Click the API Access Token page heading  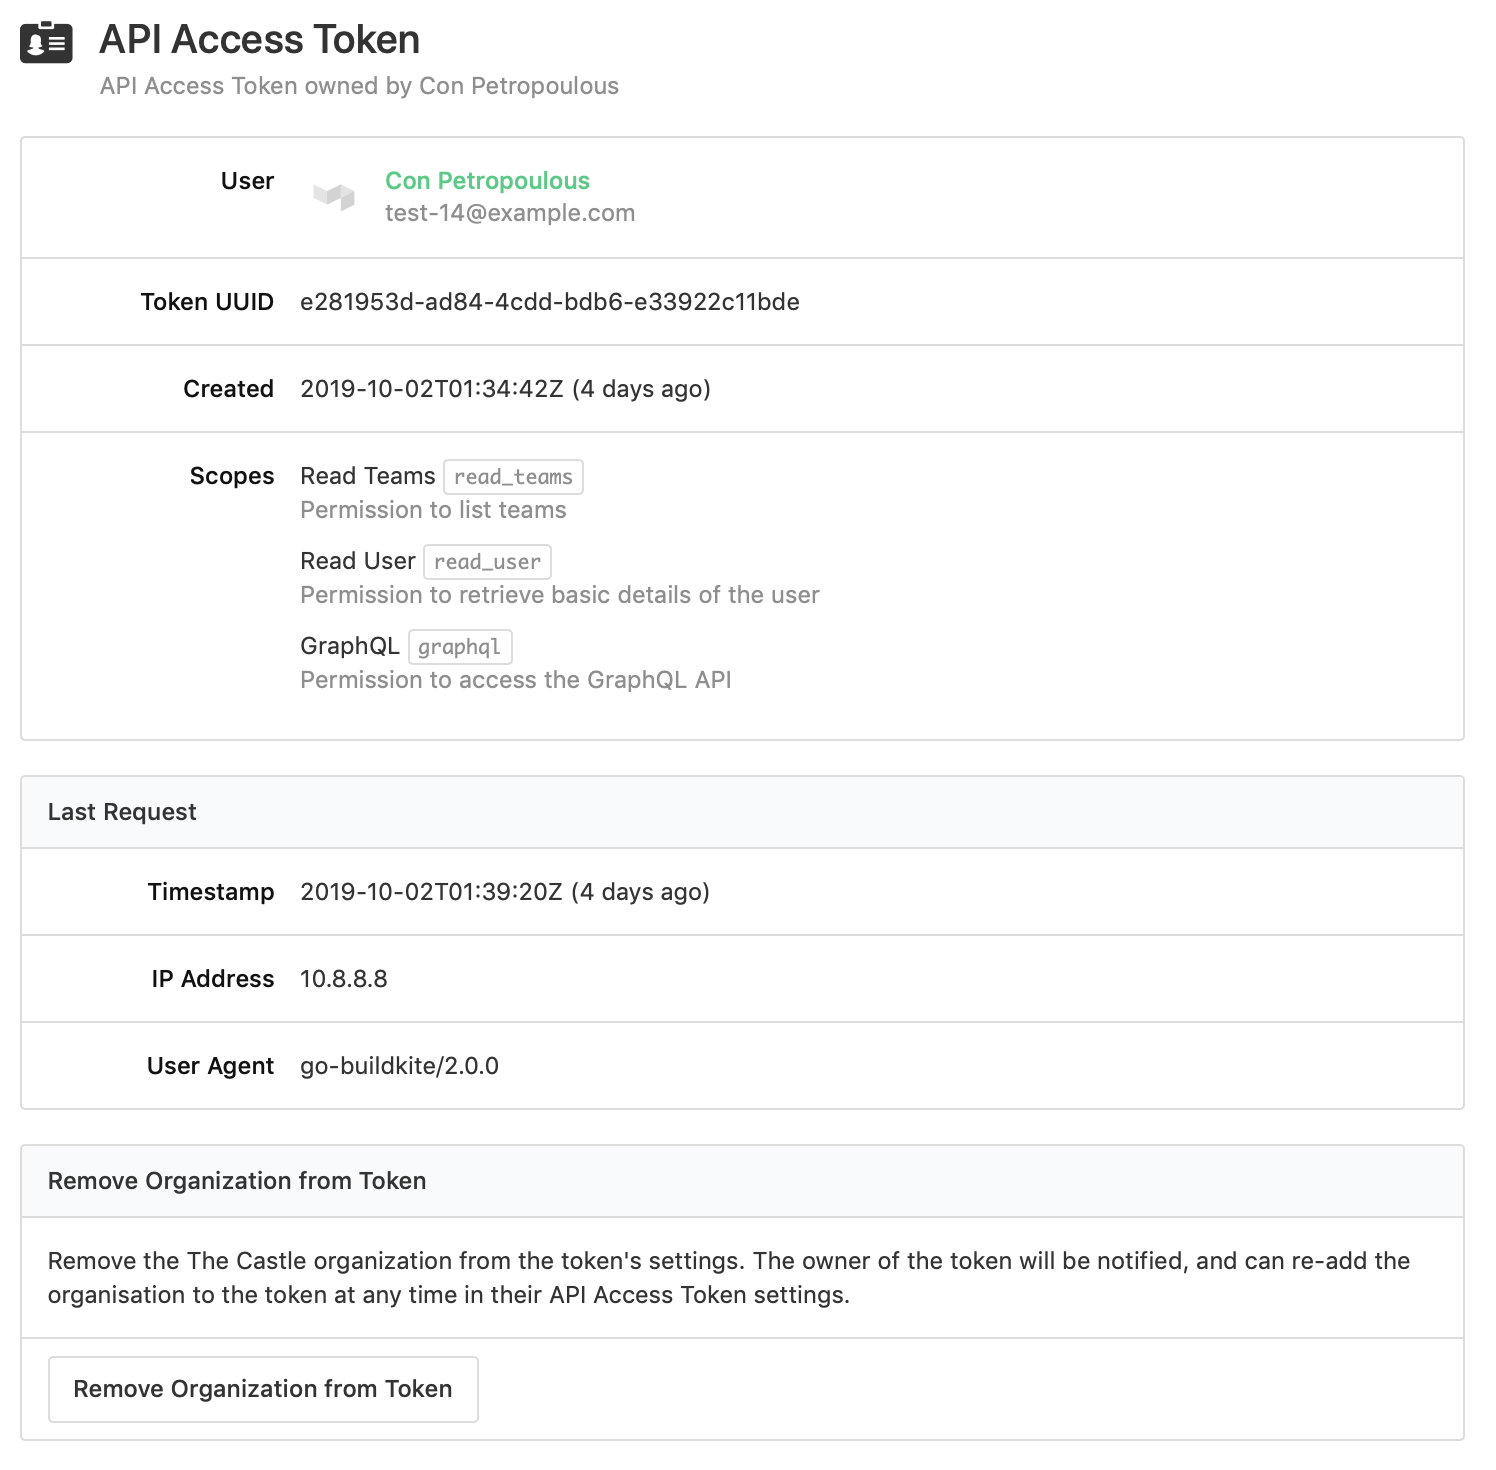260,40
